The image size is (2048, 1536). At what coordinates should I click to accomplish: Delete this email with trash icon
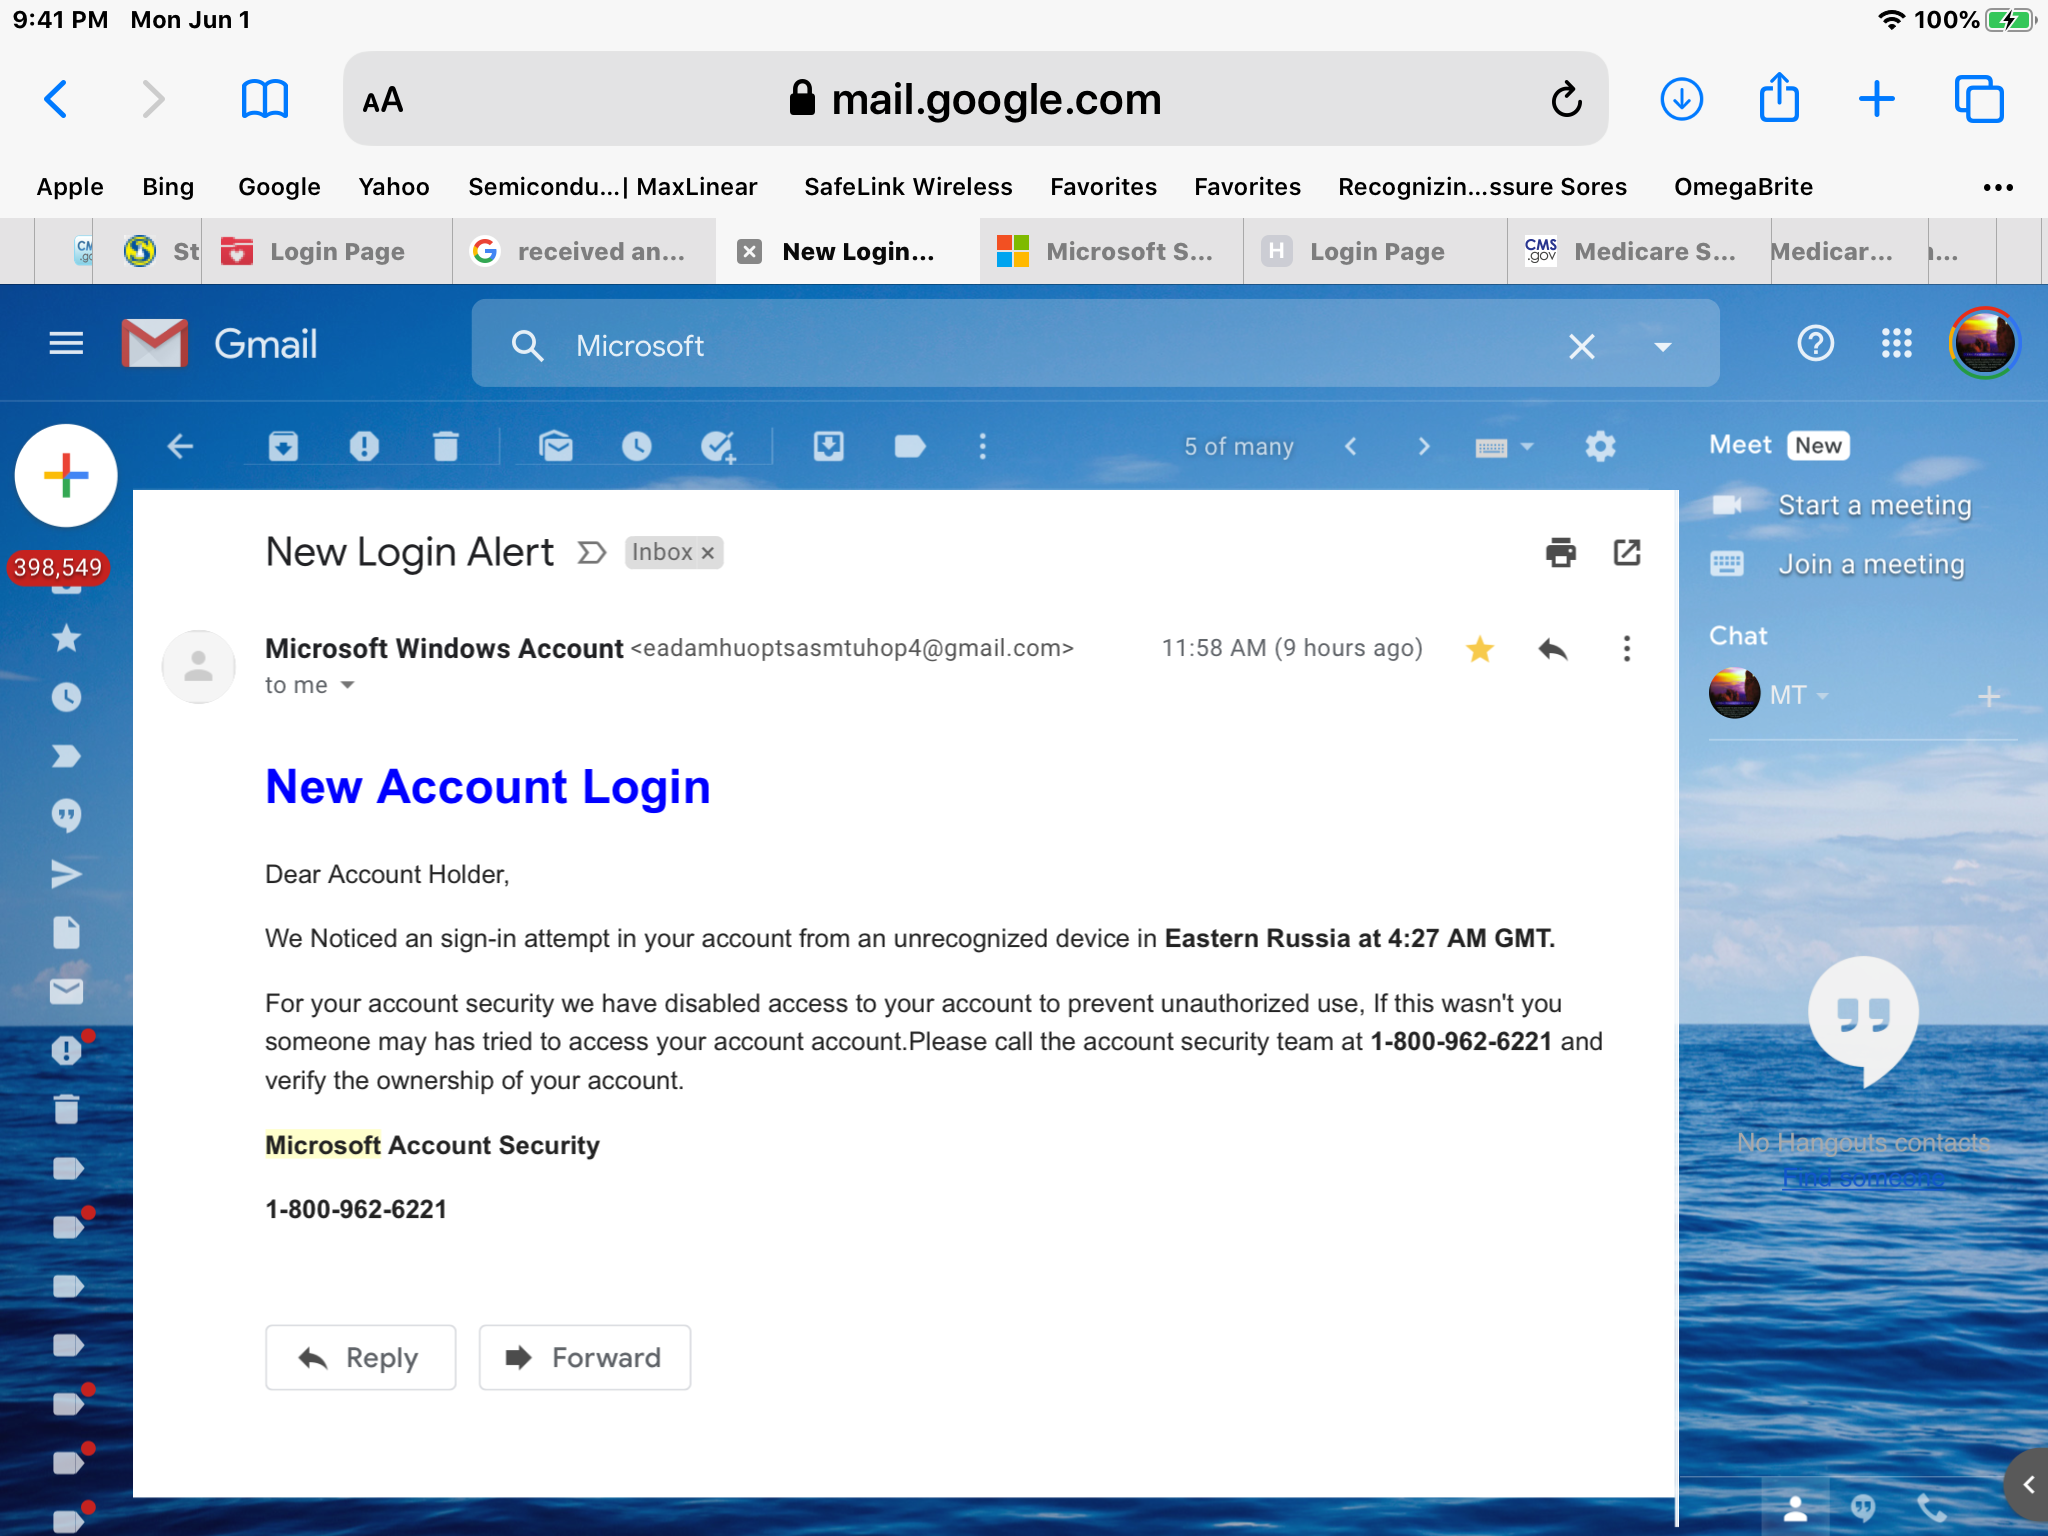tap(446, 446)
